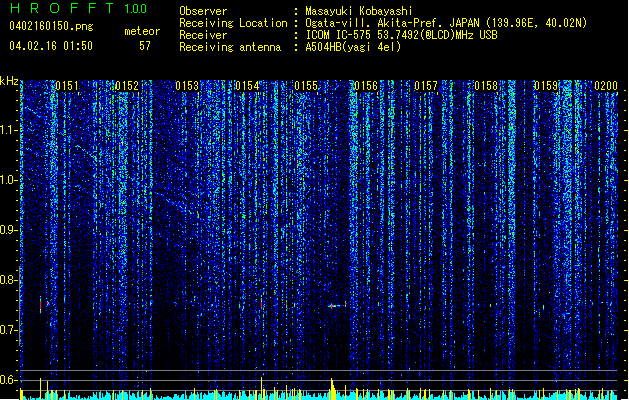
Task: Click the red meteor echo before 0151
Action: click(x=41, y=305)
